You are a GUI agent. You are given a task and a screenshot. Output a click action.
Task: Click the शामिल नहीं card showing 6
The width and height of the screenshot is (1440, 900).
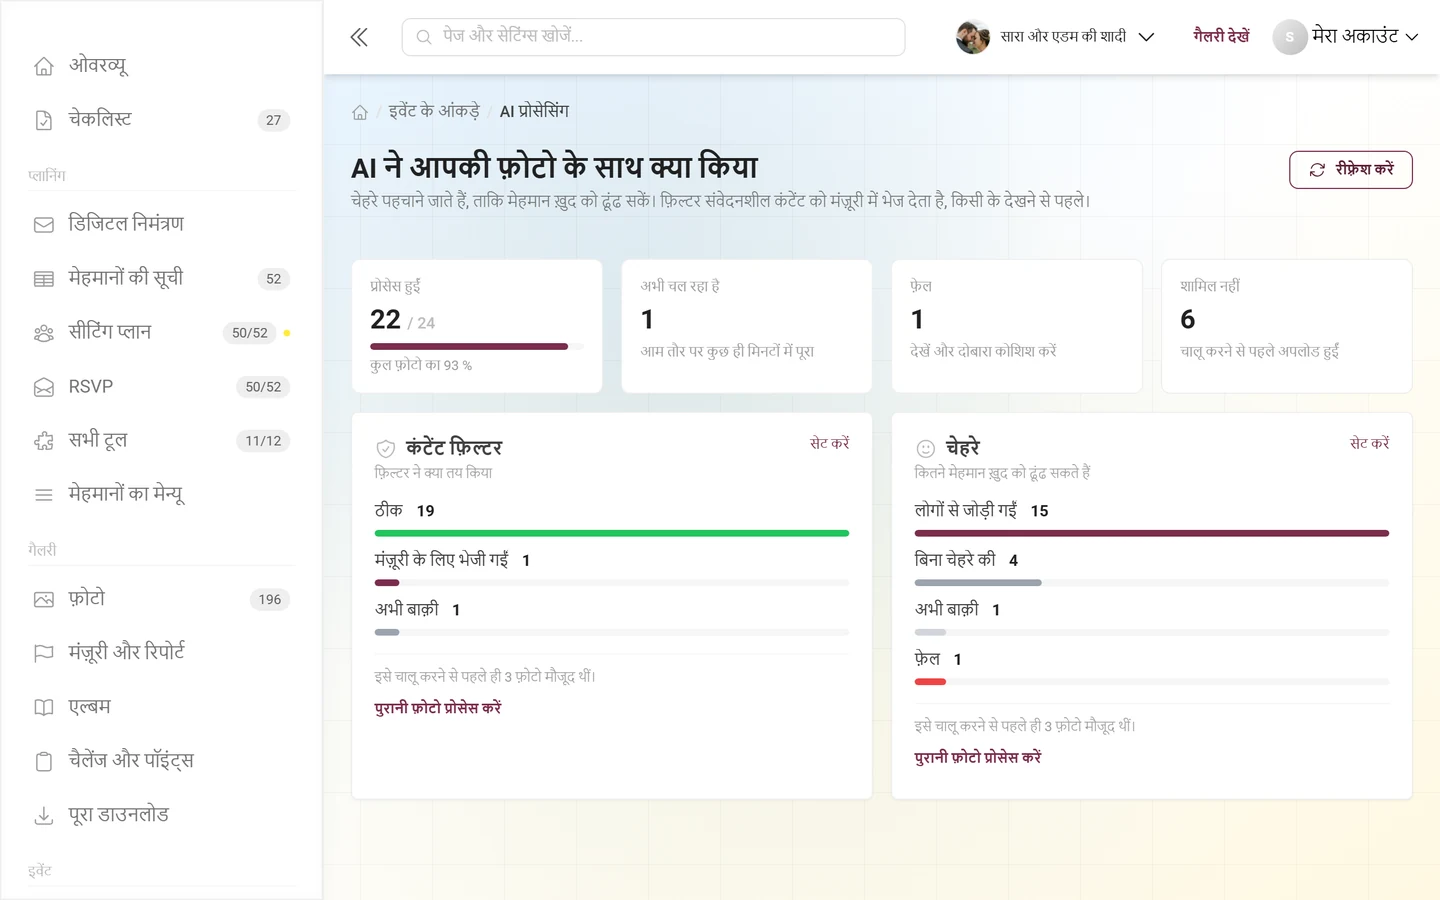point(1287,326)
